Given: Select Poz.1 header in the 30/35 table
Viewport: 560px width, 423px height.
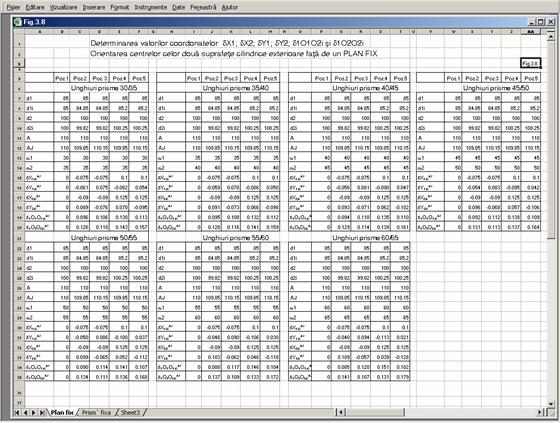Looking at the screenshot, I should [x=62, y=78].
